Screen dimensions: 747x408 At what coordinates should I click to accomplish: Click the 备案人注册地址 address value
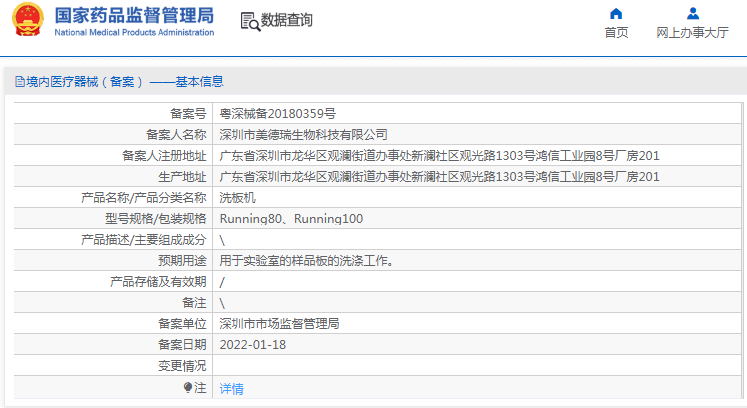tap(439, 155)
